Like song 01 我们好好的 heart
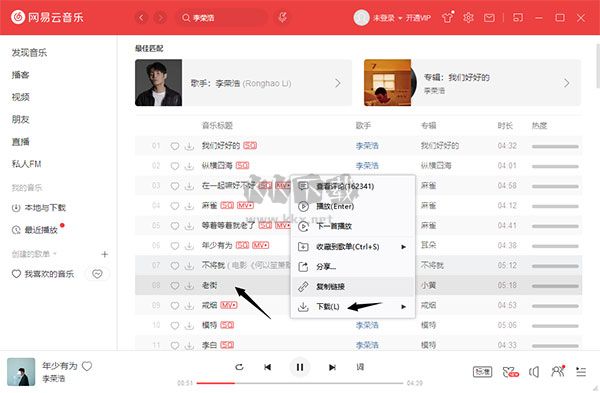The image size is (600, 393). pos(174,146)
